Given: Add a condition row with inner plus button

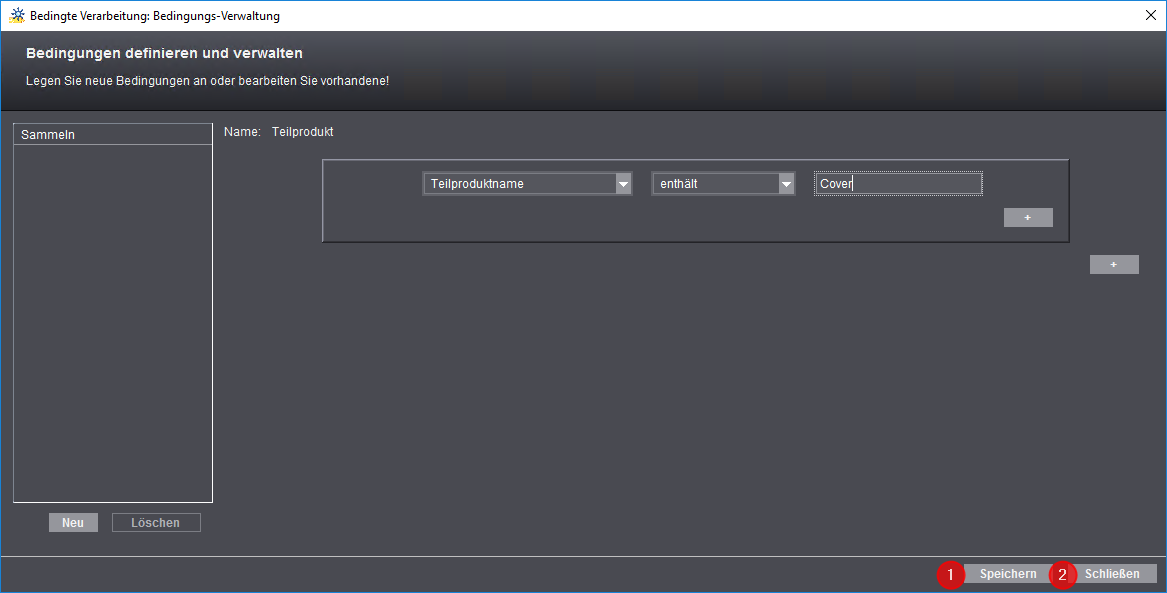Looking at the screenshot, I should tap(1028, 218).
